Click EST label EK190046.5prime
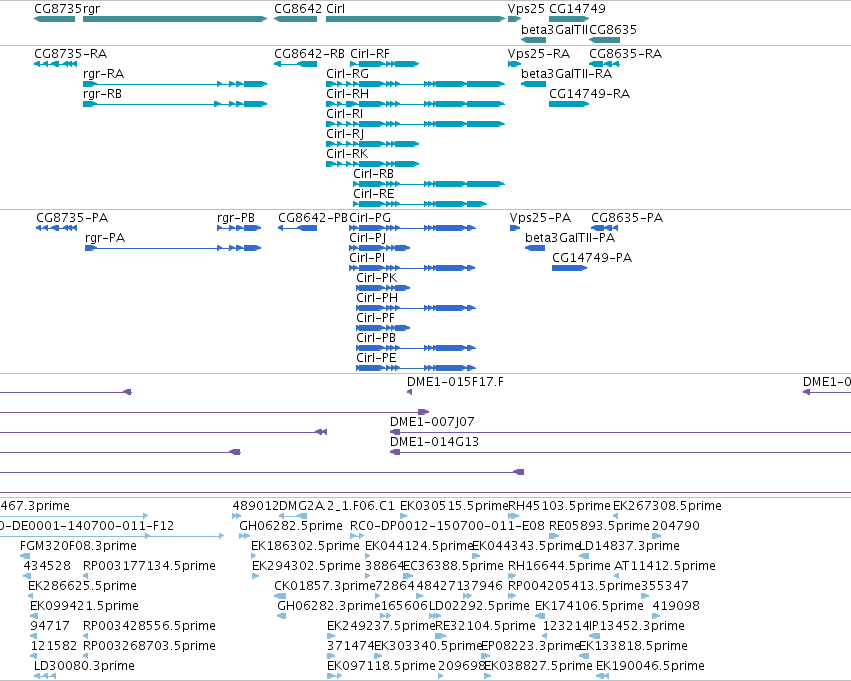Image resolution: width=851 pixels, height=681 pixels. coord(650,666)
